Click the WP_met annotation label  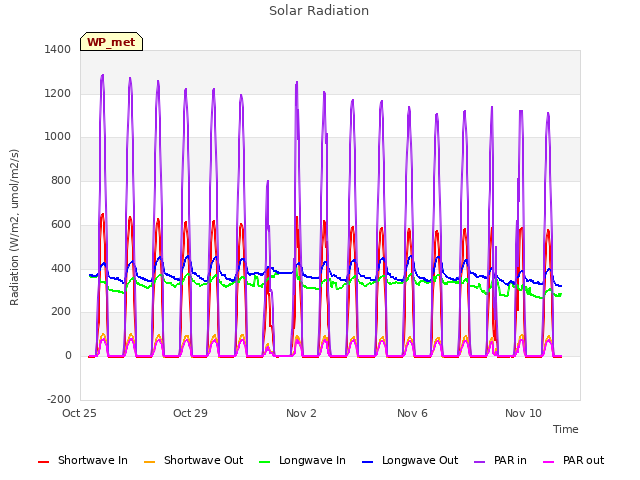111,42
